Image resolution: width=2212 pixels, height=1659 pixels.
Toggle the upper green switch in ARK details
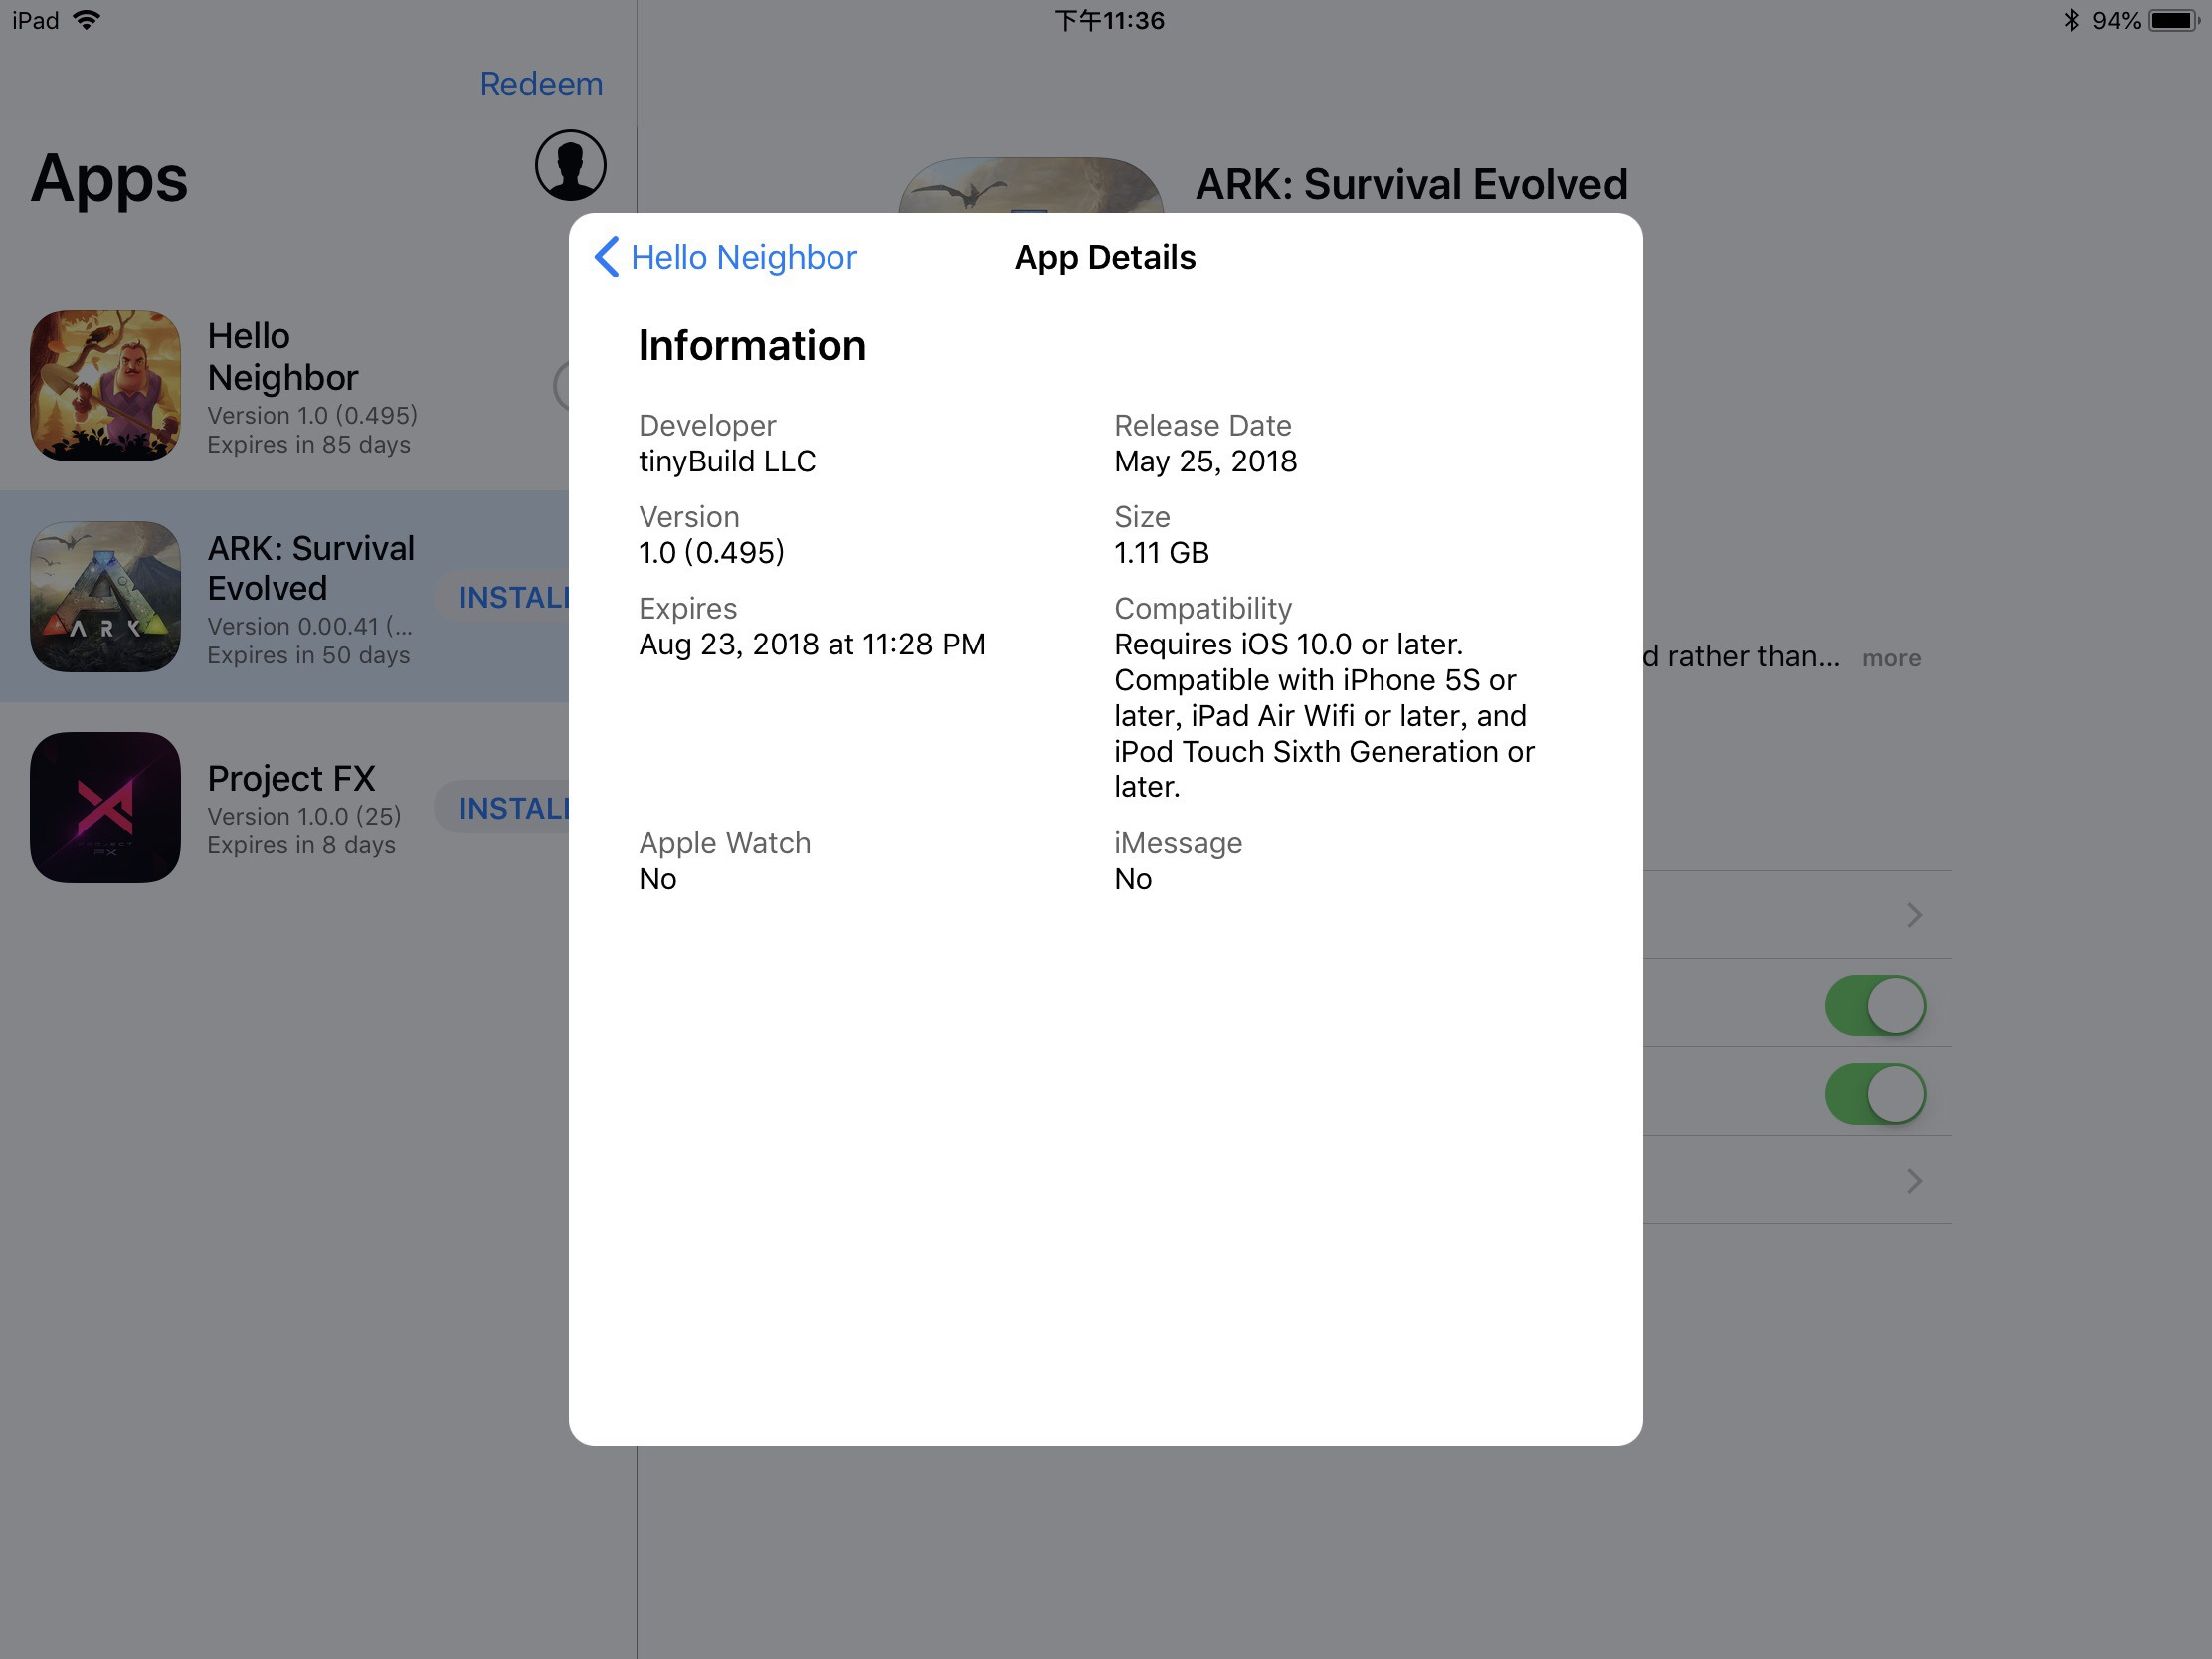point(1875,1005)
